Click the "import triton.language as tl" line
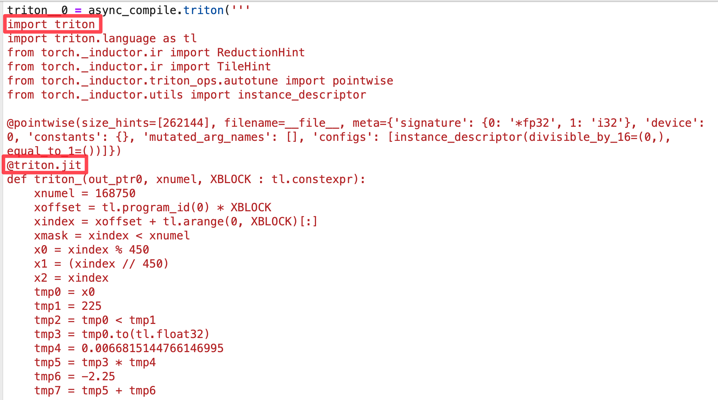This screenshot has height=400, width=718. pyautogui.click(x=101, y=38)
